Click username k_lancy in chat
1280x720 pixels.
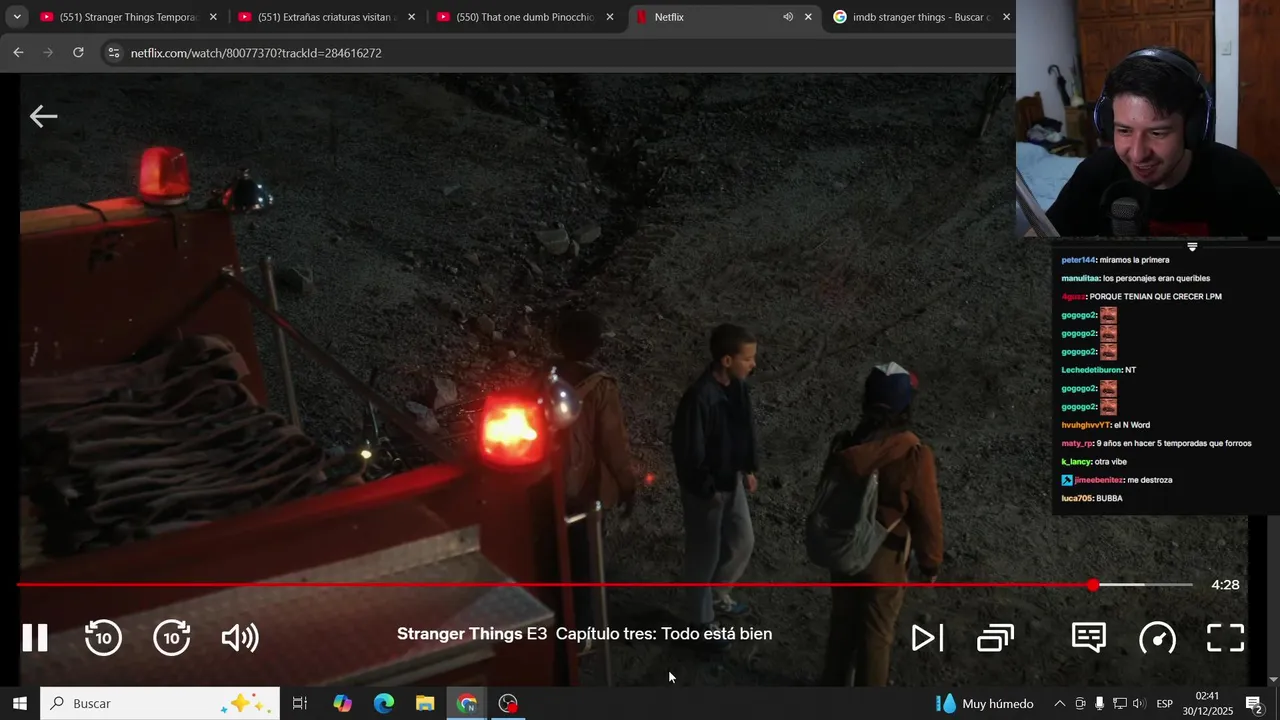click(x=1076, y=462)
